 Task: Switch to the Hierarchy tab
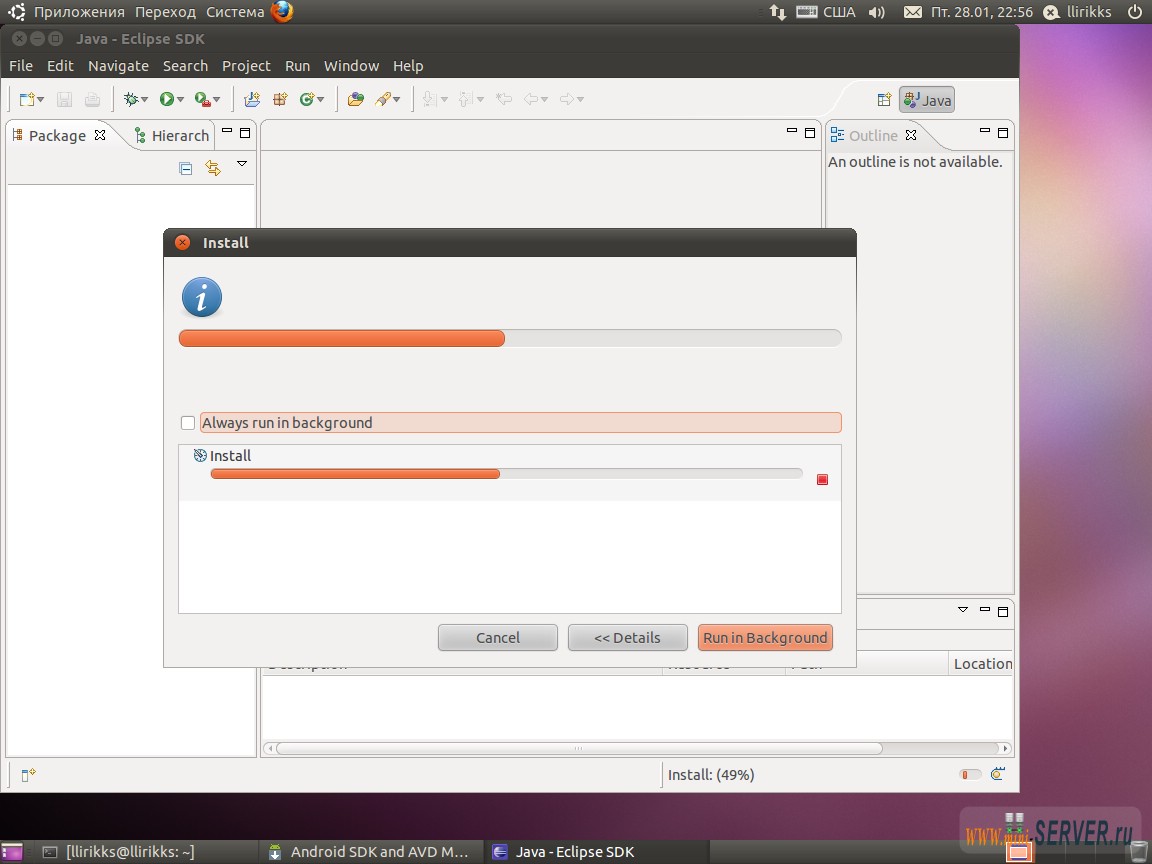[173, 135]
